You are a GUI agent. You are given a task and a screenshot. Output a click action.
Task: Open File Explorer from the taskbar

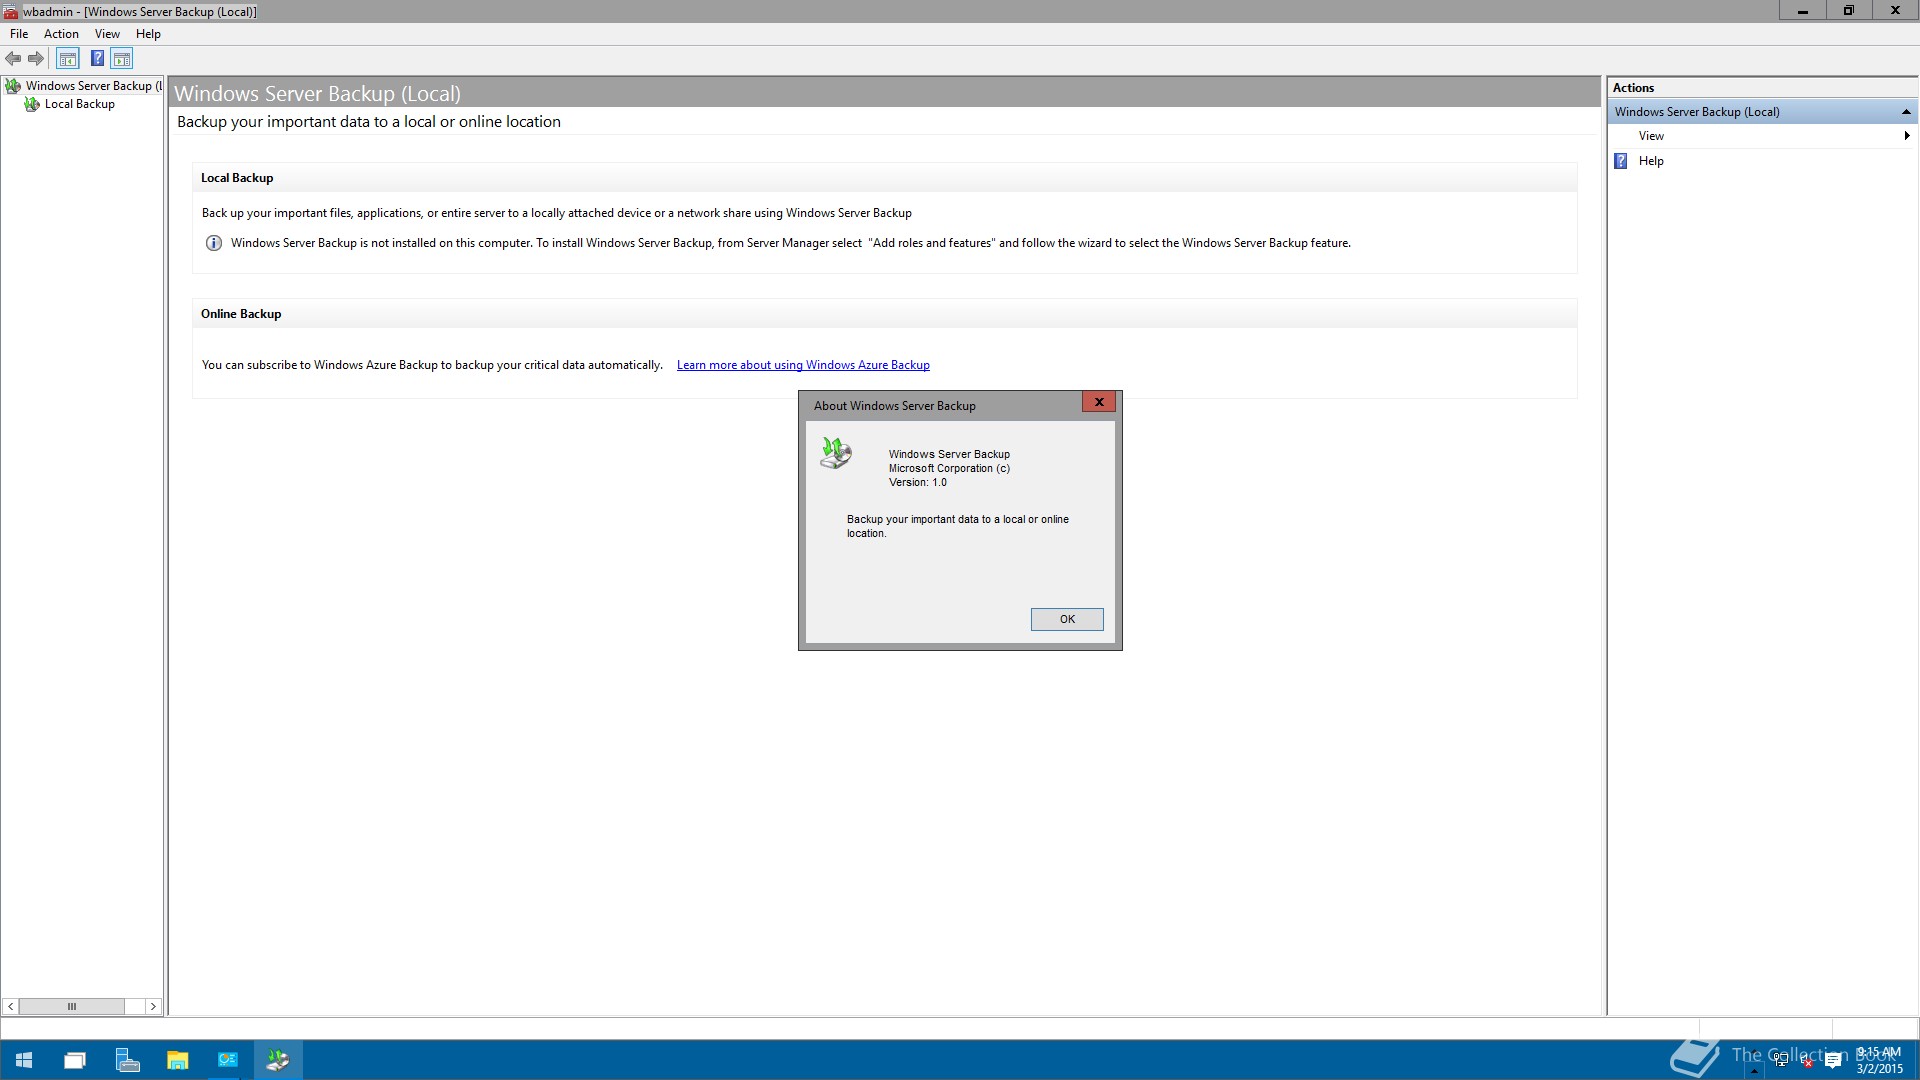[178, 1060]
